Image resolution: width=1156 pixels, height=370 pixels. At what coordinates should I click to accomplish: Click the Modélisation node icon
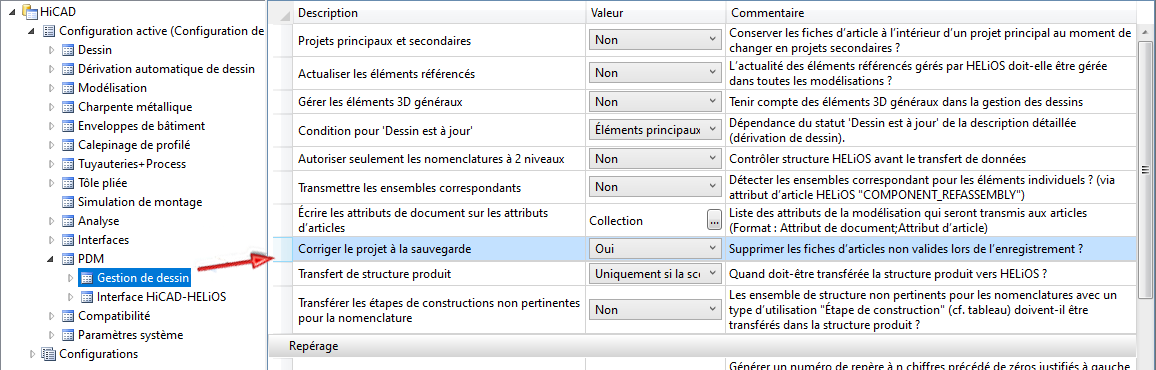[x=68, y=88]
